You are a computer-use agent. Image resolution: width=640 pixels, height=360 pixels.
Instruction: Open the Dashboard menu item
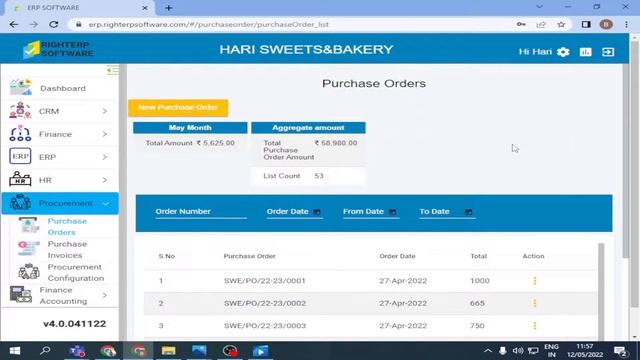(63, 88)
